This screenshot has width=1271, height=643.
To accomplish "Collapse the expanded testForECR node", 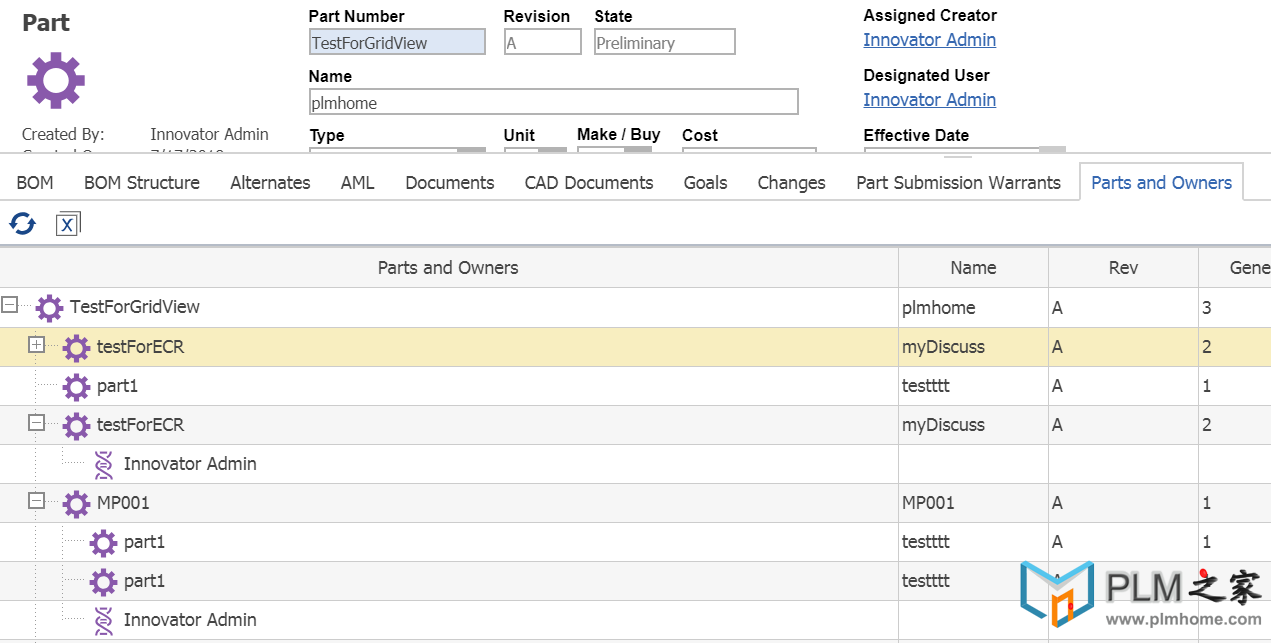I will click(37, 423).
